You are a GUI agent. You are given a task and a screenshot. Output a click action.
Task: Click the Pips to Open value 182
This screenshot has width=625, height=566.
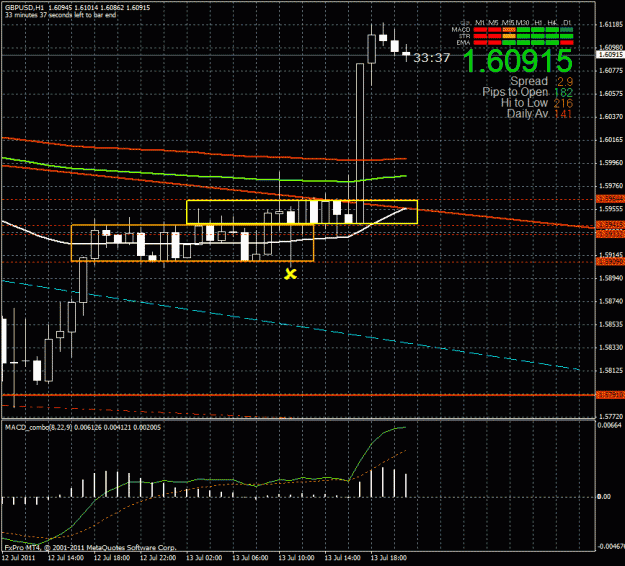click(563, 92)
